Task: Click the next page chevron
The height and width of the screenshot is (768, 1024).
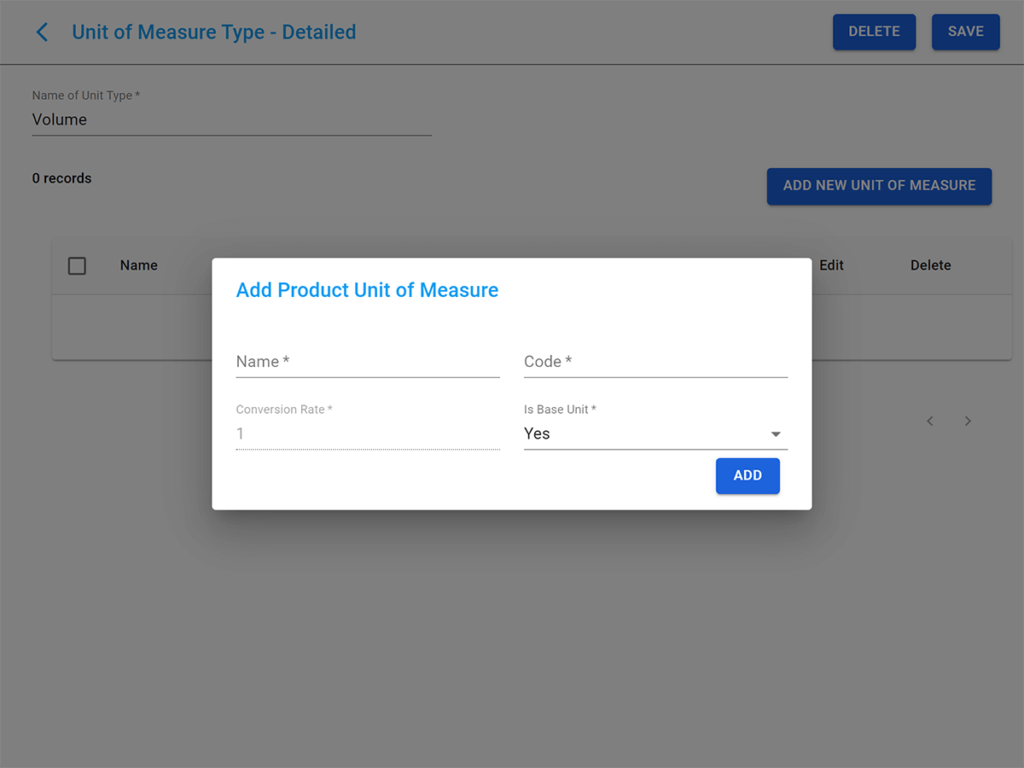Action: (x=968, y=421)
